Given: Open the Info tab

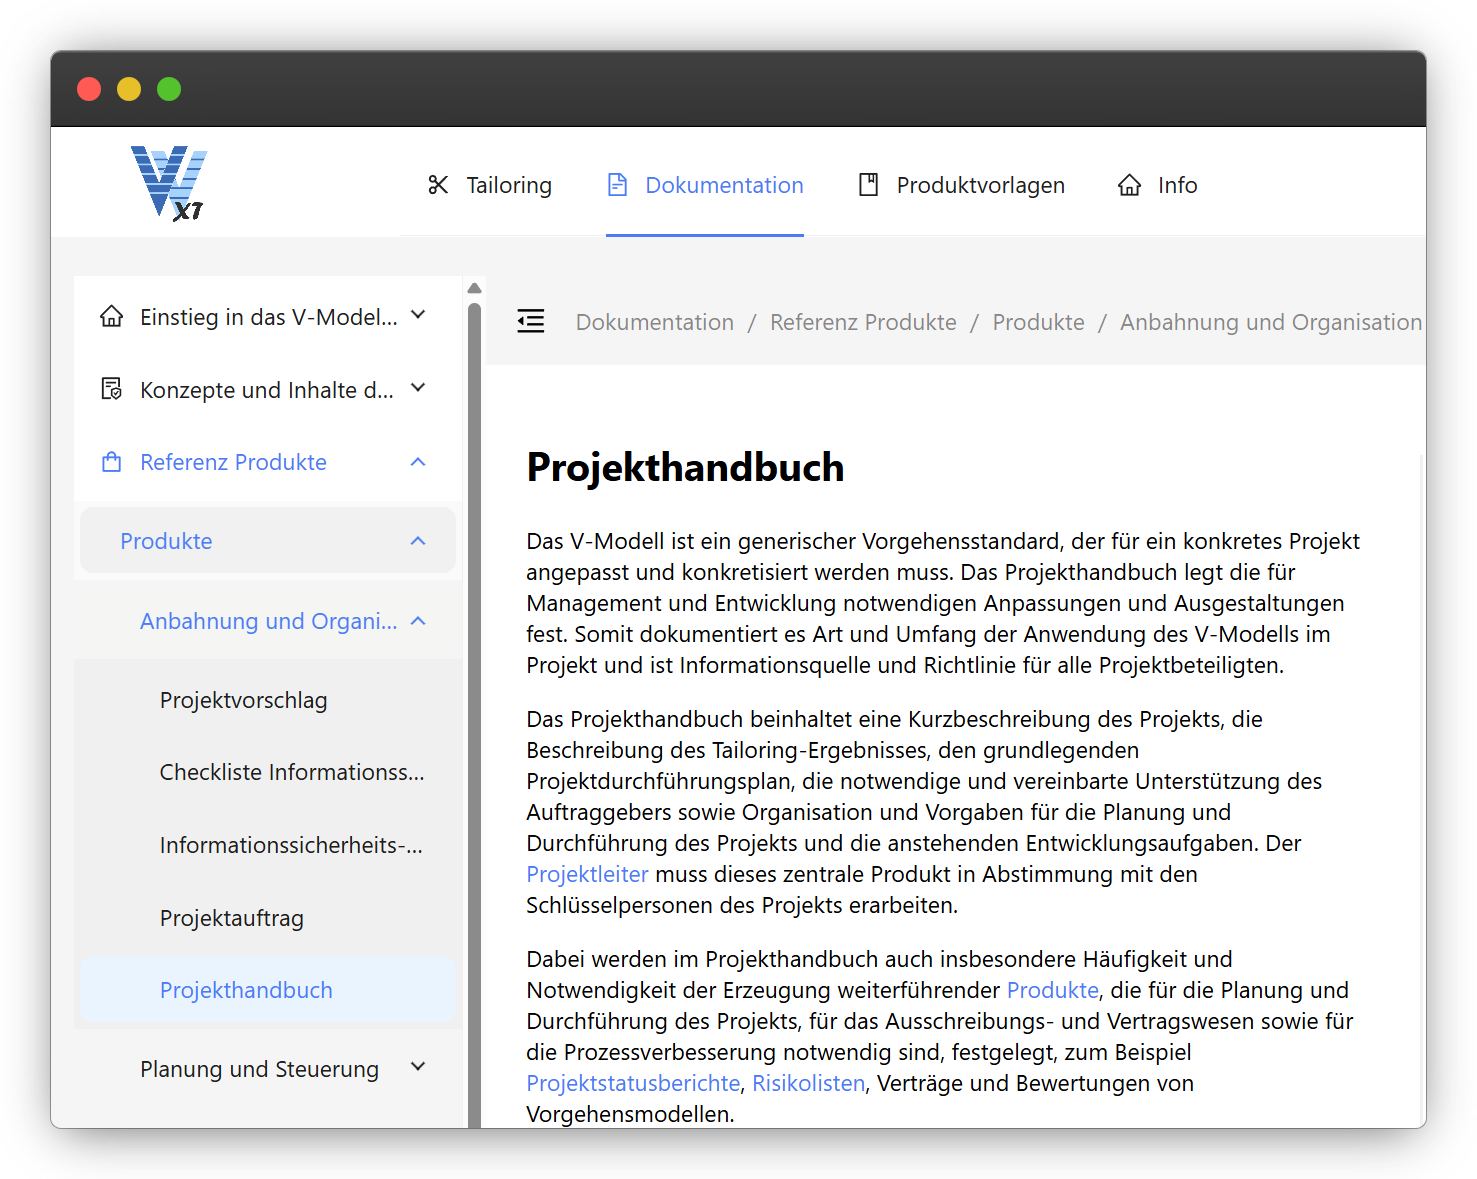Looking at the screenshot, I should (x=1158, y=185).
